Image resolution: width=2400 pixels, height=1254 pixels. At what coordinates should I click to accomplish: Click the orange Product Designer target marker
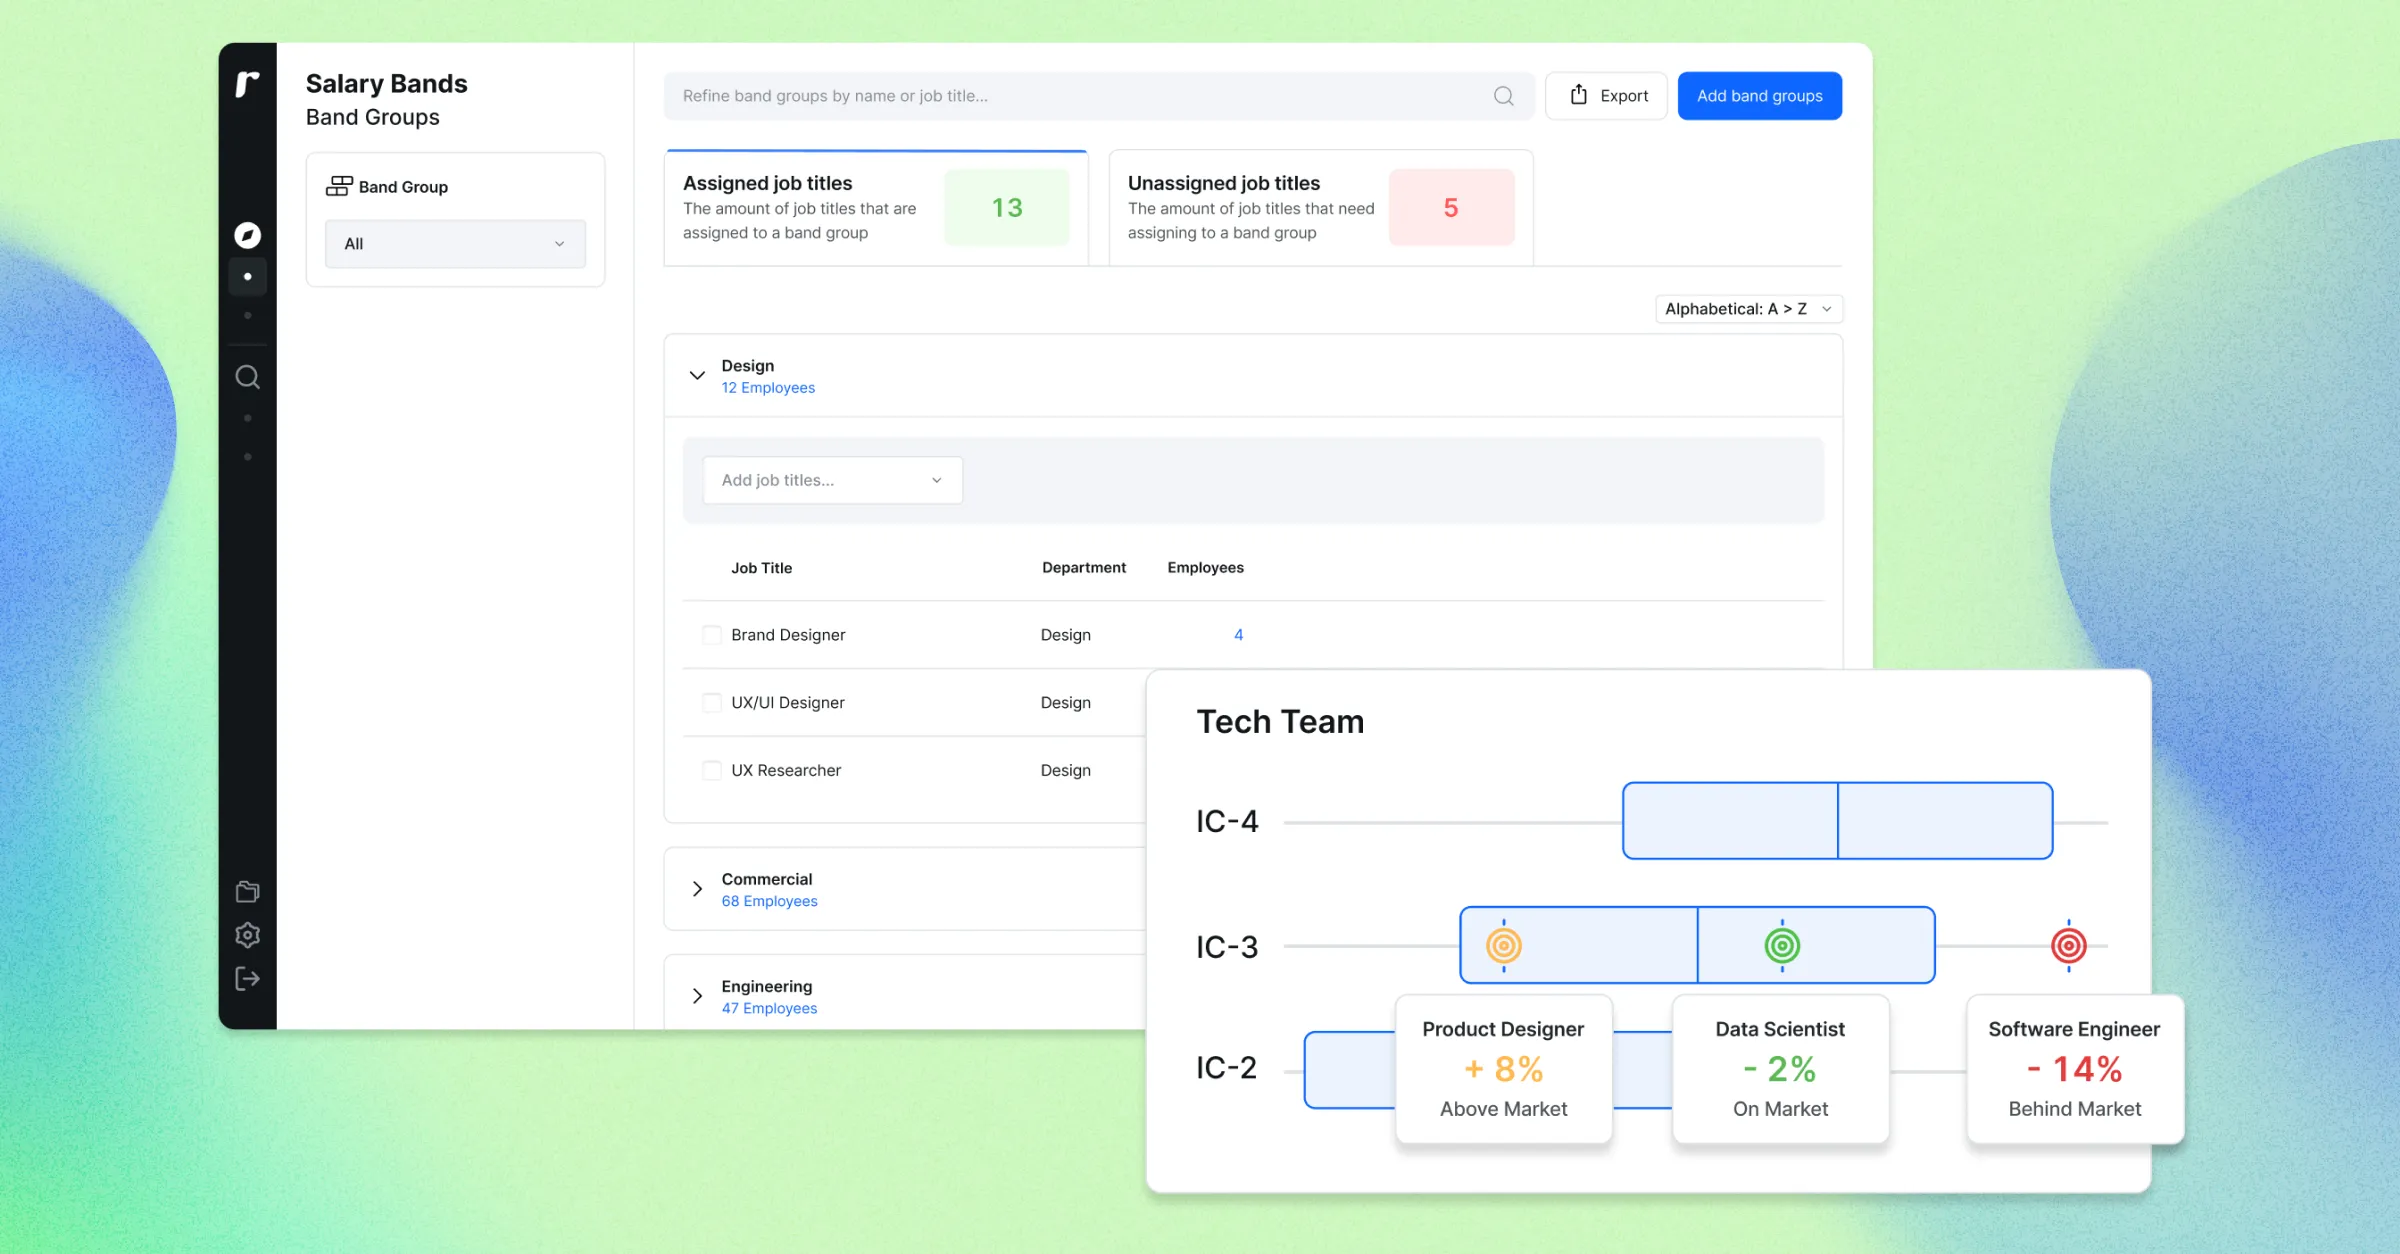tap(1503, 945)
